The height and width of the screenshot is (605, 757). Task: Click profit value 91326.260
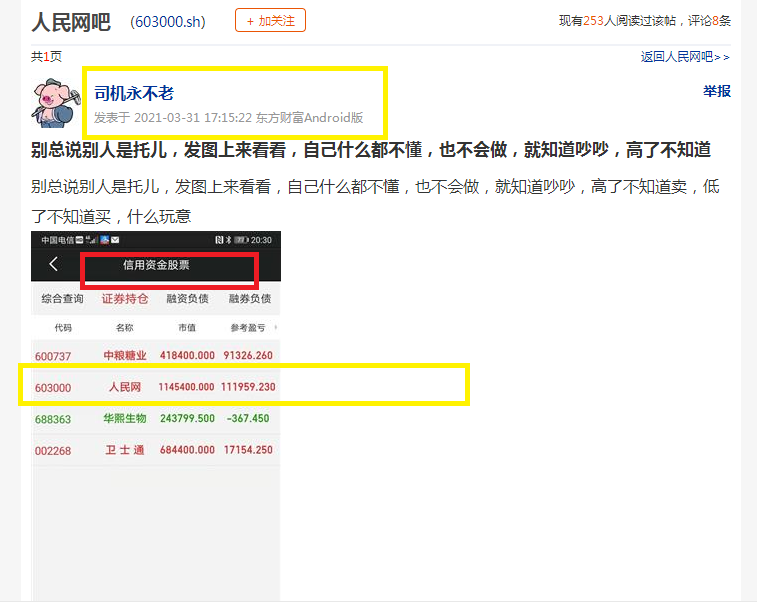point(248,356)
